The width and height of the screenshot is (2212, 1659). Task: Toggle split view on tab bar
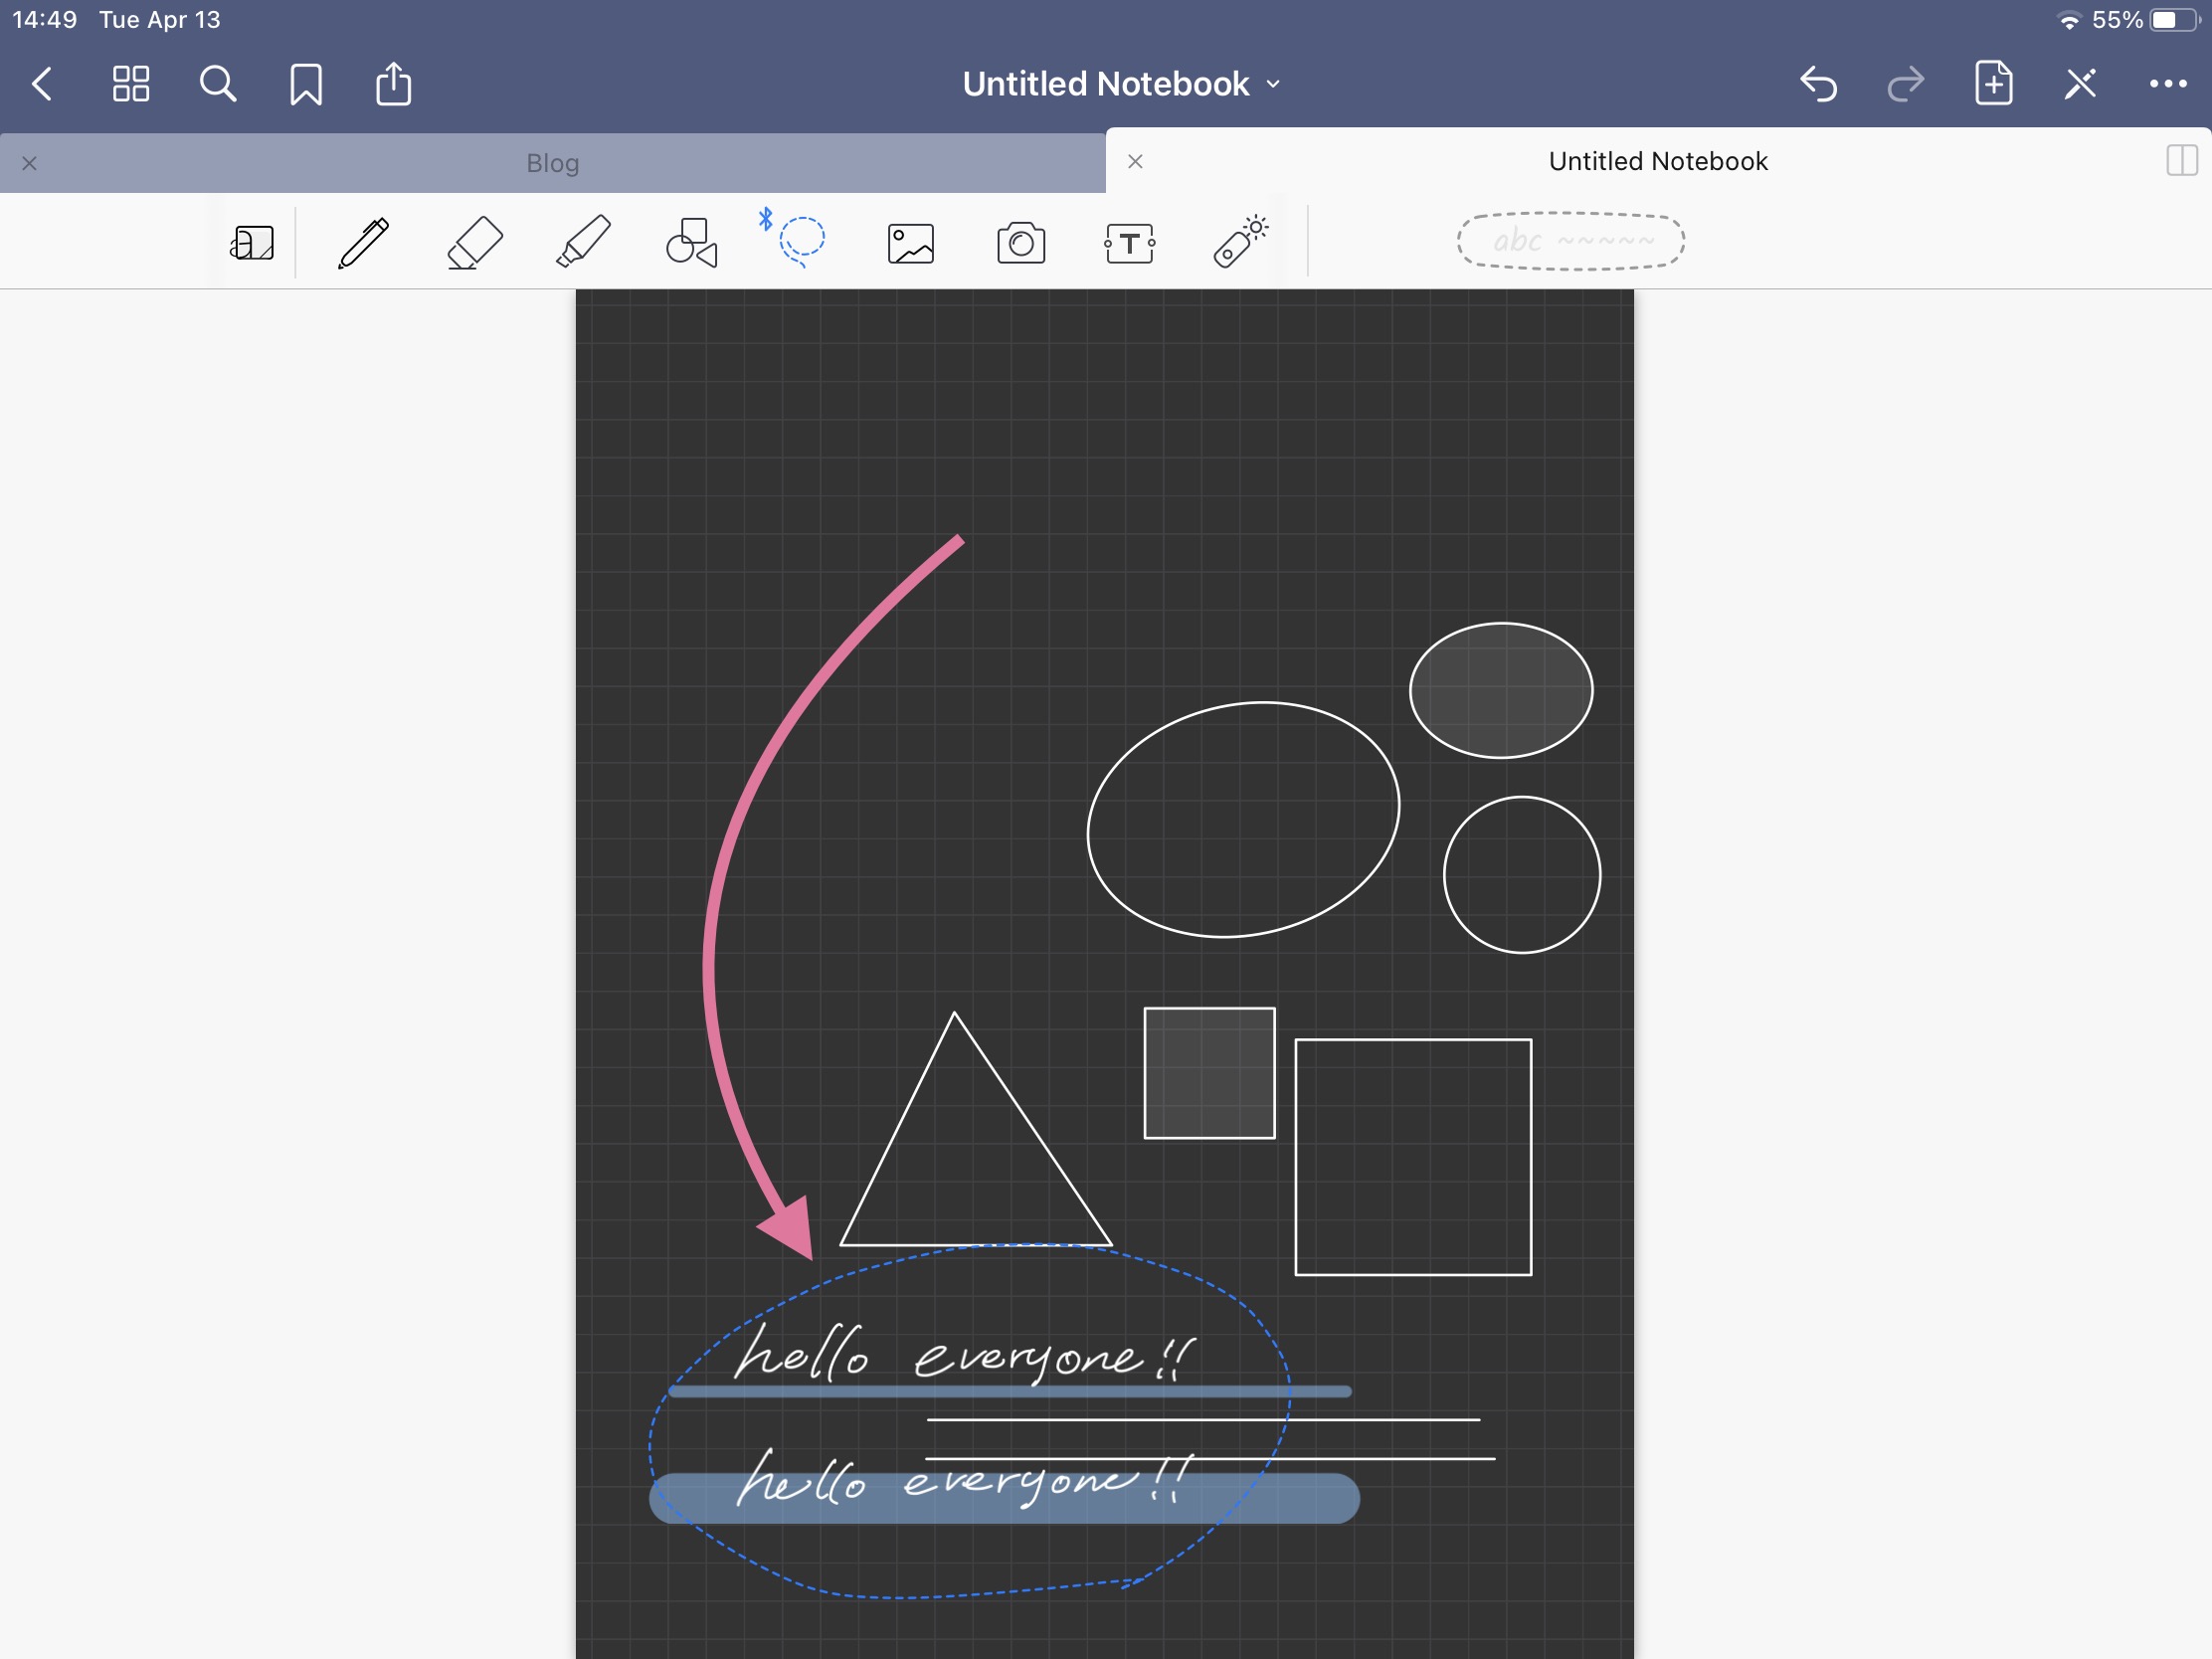click(2180, 161)
